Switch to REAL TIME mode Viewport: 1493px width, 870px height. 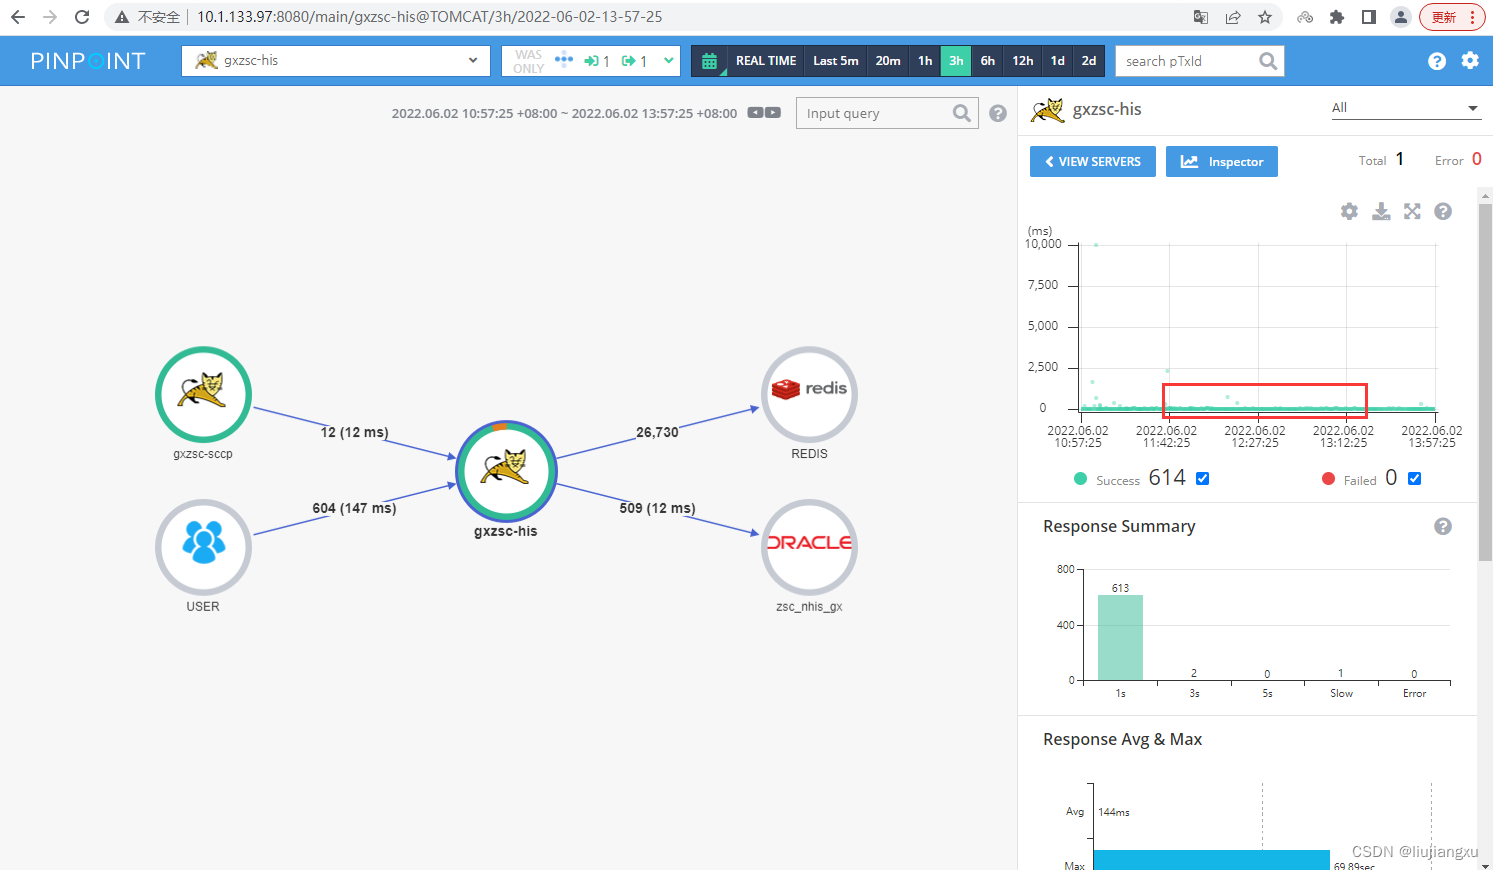766,61
